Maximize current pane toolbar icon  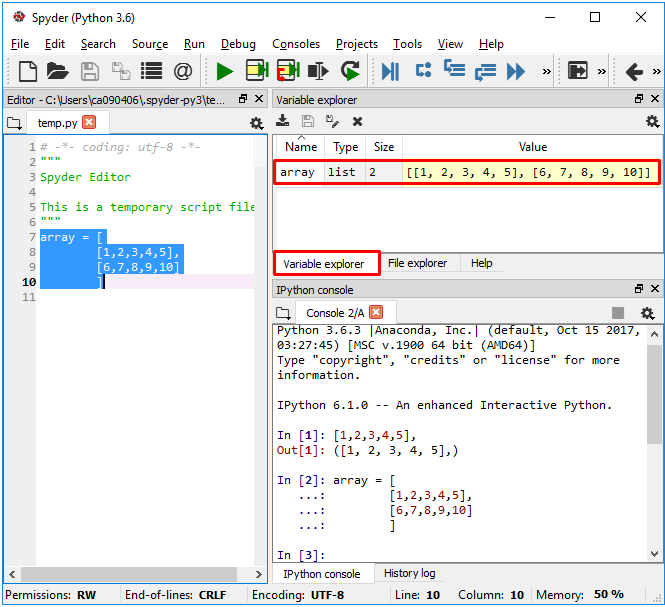click(x=578, y=70)
